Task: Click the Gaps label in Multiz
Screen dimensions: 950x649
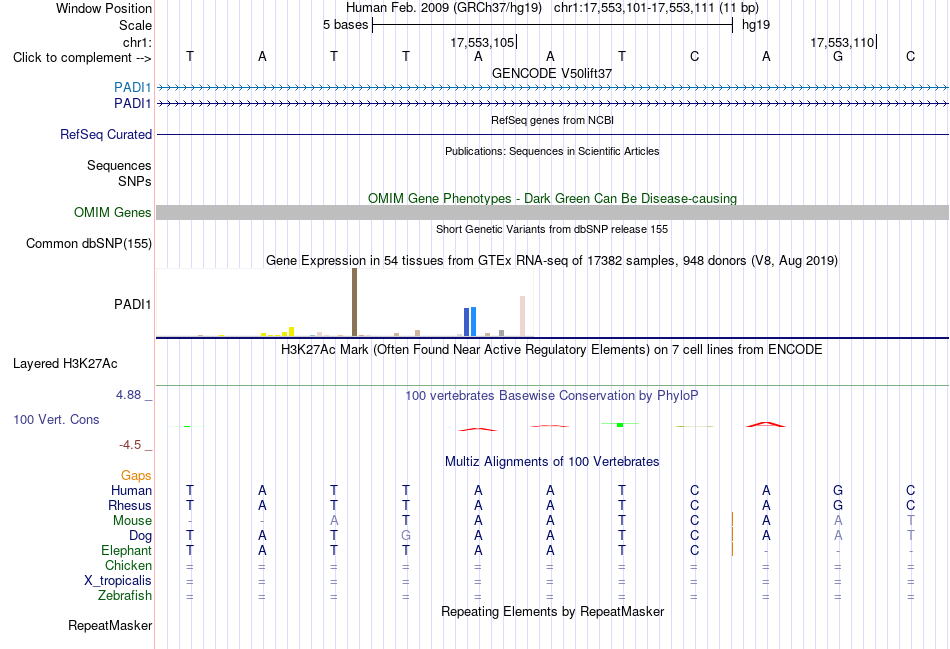Action: (x=136, y=476)
